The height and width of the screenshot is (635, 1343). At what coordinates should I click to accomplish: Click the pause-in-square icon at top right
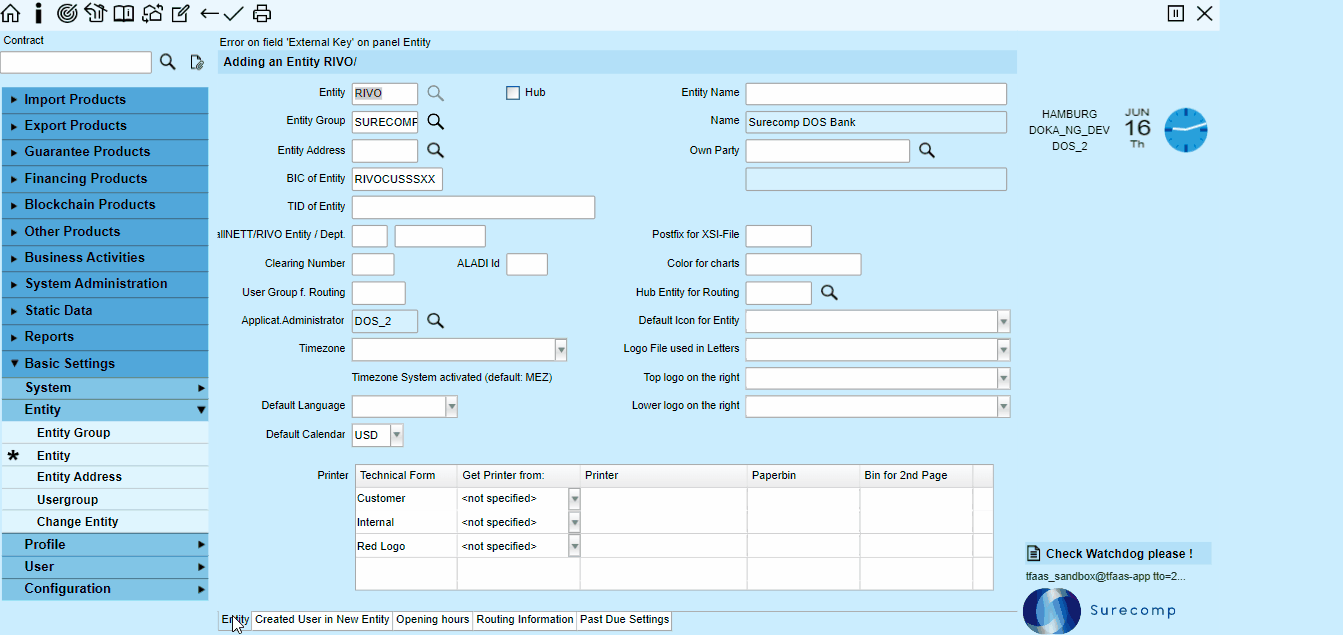1176,13
